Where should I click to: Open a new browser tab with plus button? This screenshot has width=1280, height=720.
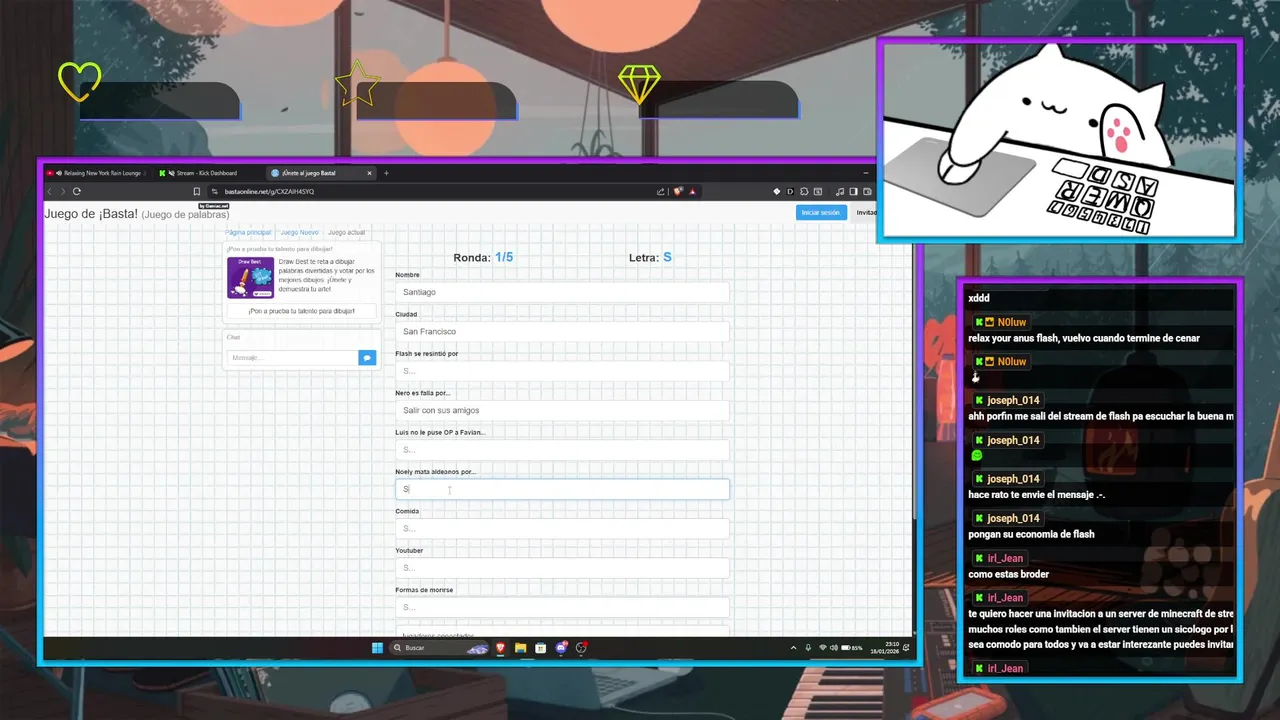386,173
